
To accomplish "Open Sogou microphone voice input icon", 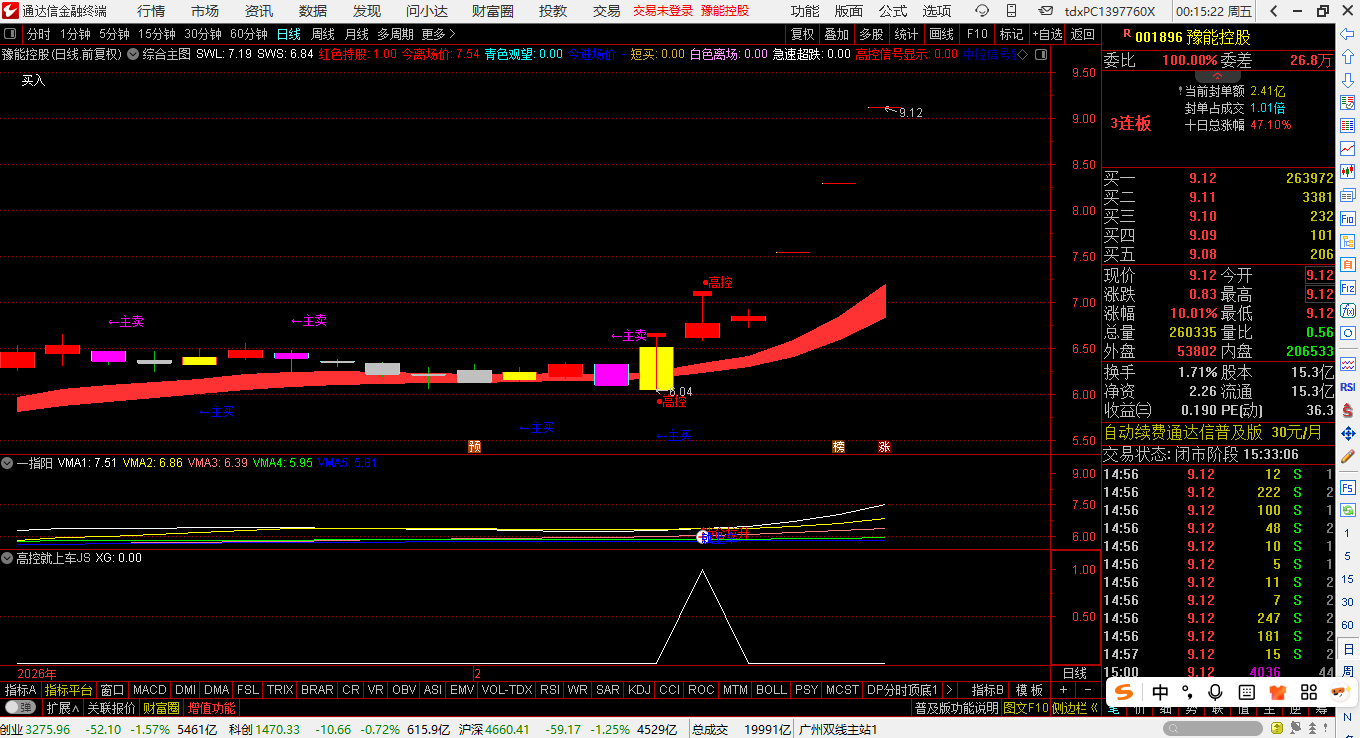I will (x=1215, y=692).
